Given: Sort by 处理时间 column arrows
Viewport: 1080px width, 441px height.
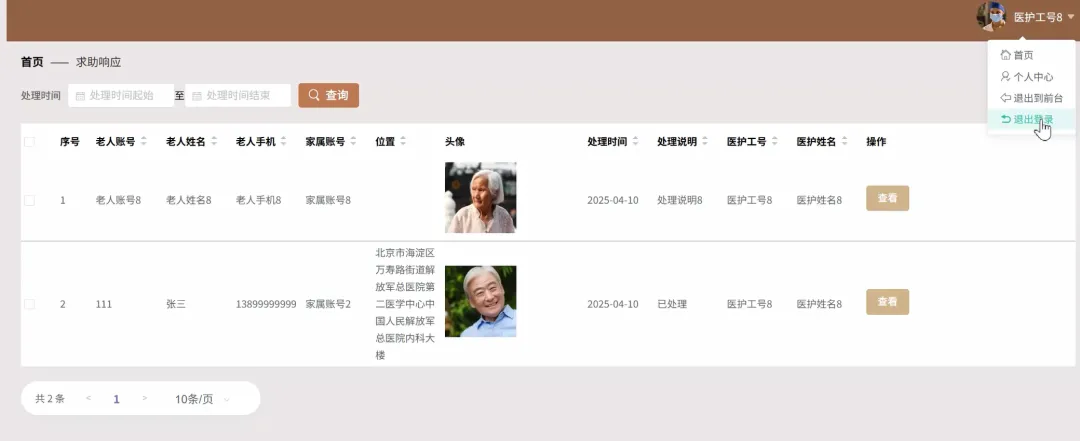Looking at the screenshot, I should point(635,141).
